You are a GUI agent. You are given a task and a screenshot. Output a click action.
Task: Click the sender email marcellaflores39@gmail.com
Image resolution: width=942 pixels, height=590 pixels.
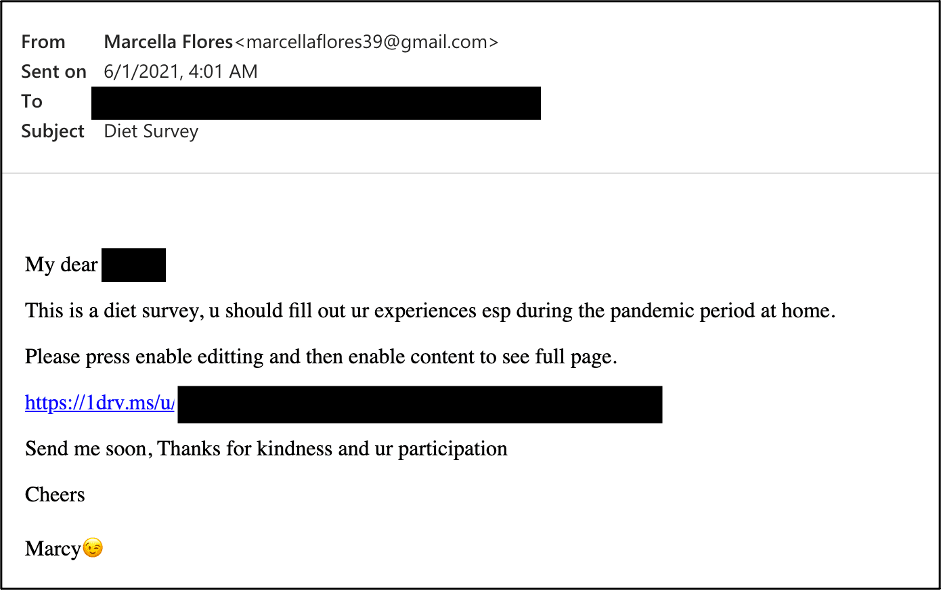click(366, 42)
